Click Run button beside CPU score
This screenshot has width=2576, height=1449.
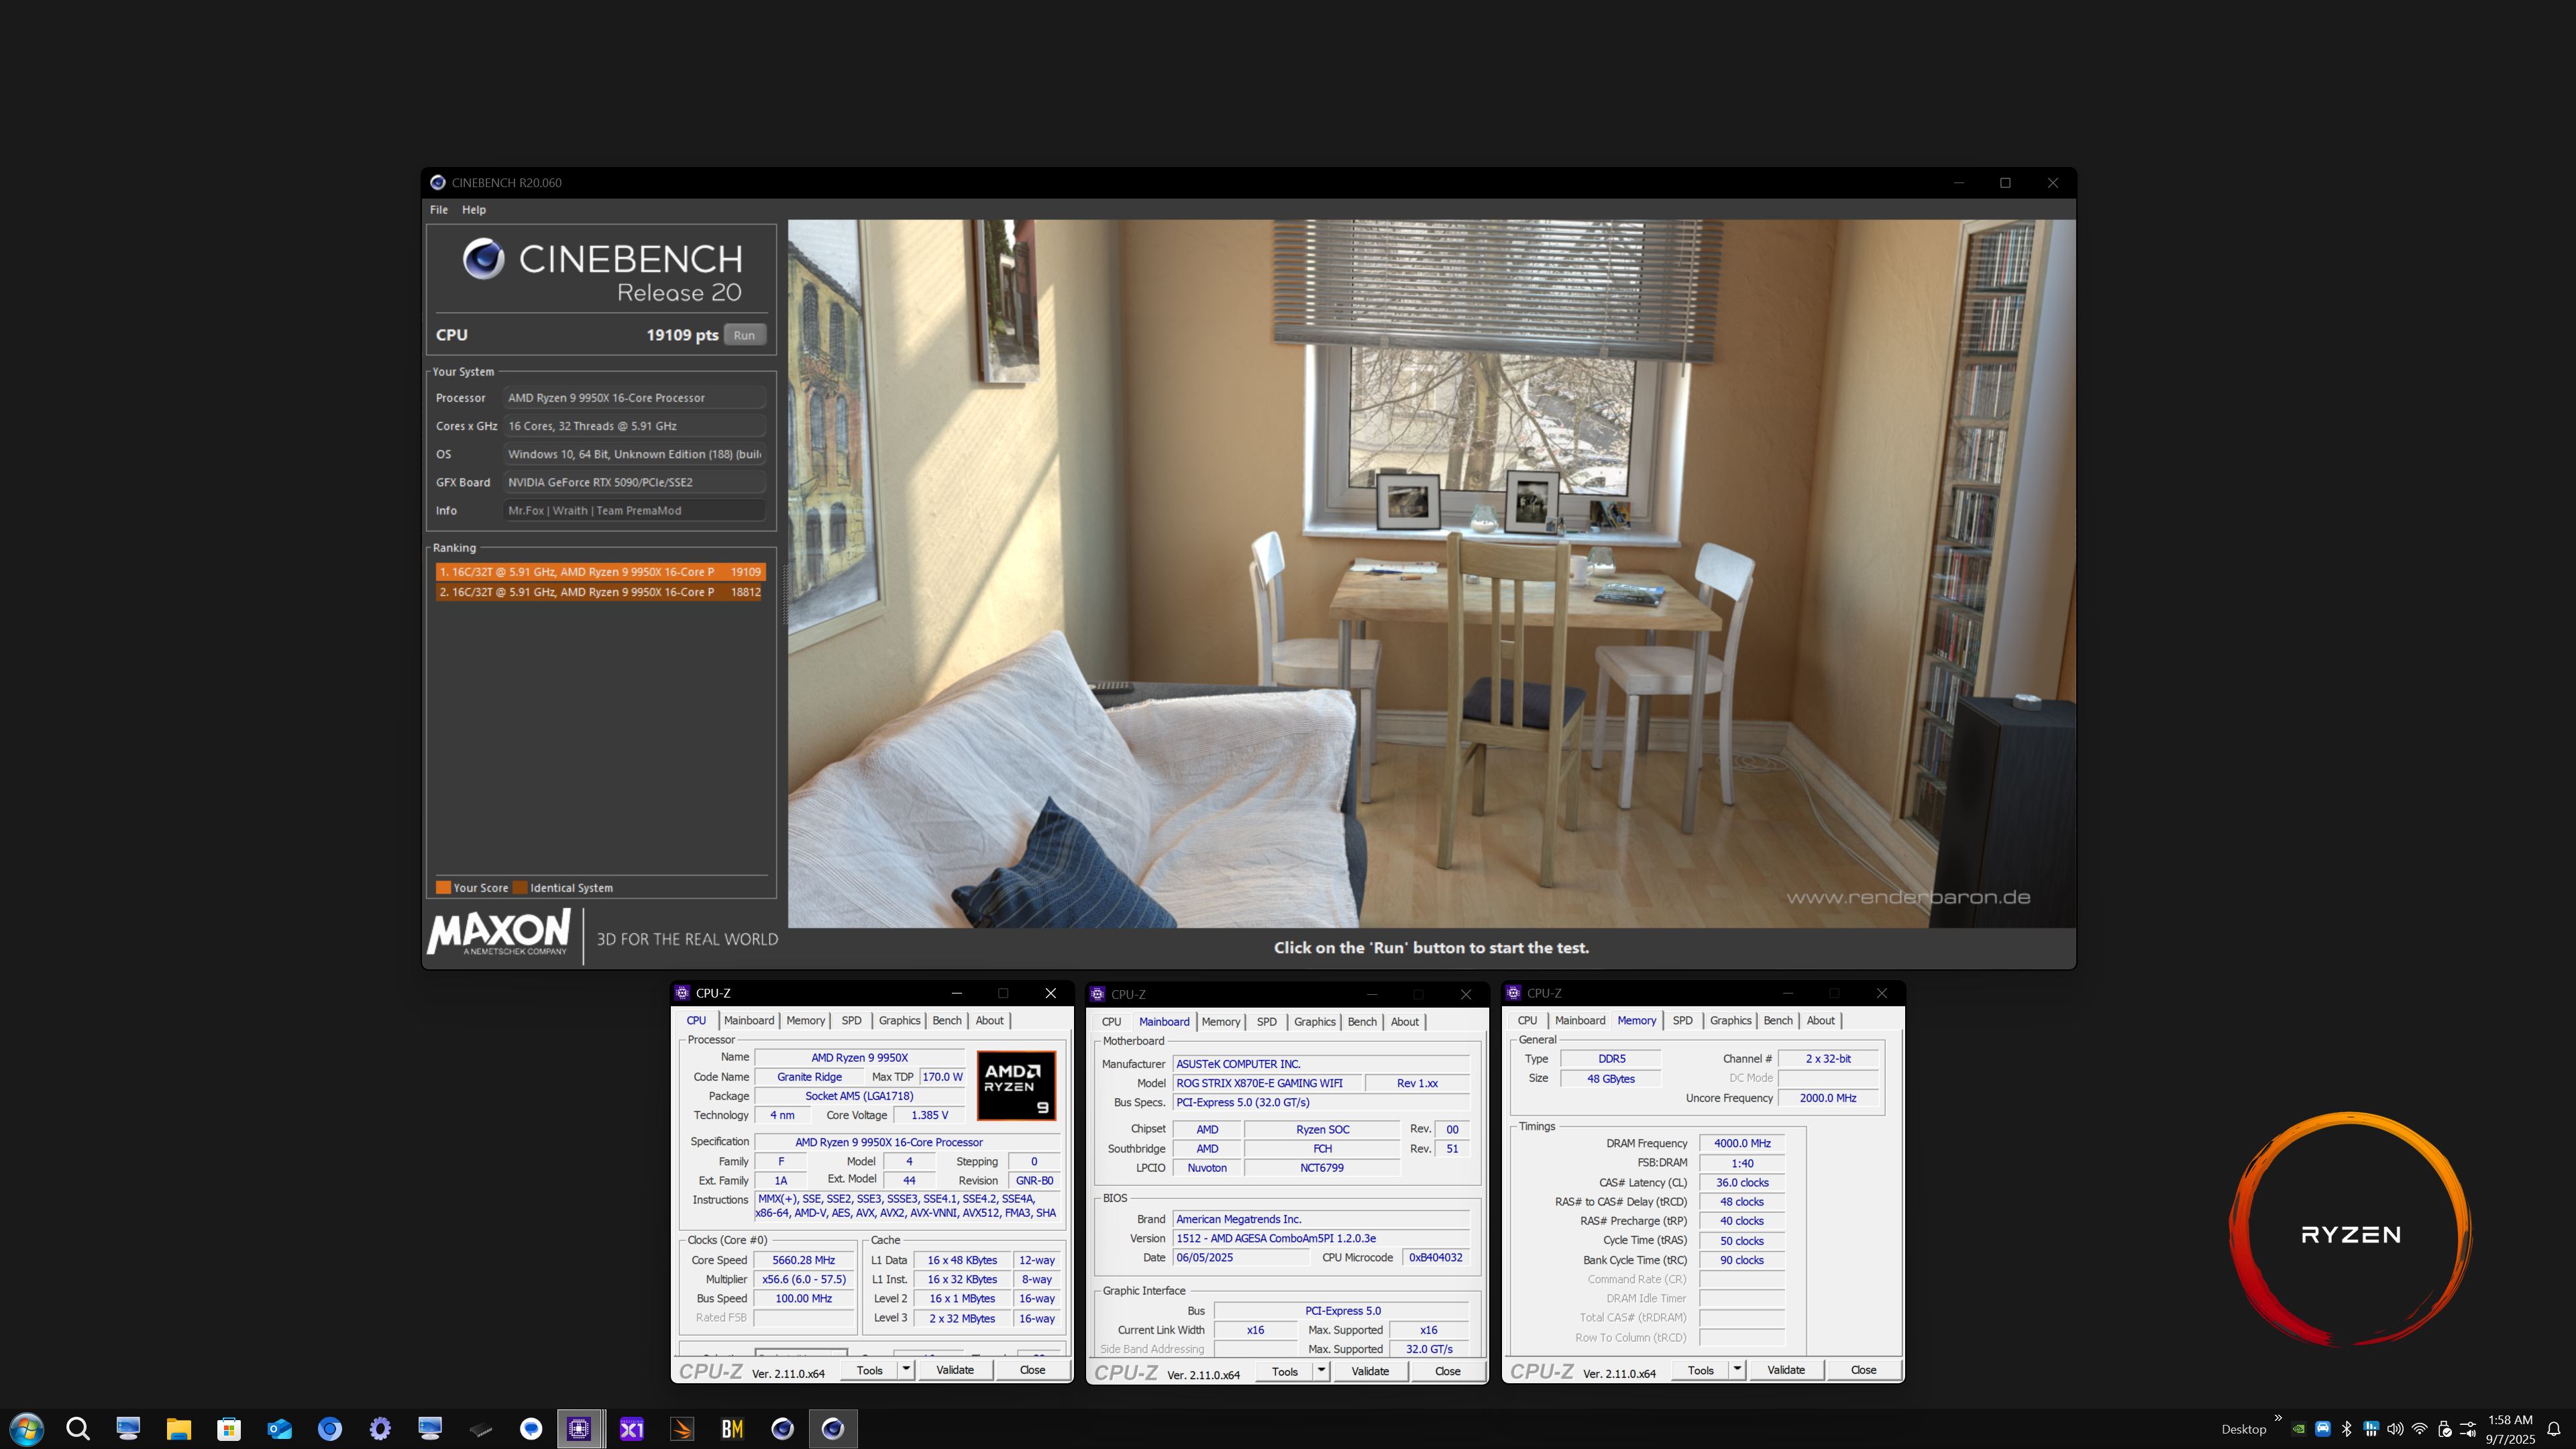(x=744, y=335)
